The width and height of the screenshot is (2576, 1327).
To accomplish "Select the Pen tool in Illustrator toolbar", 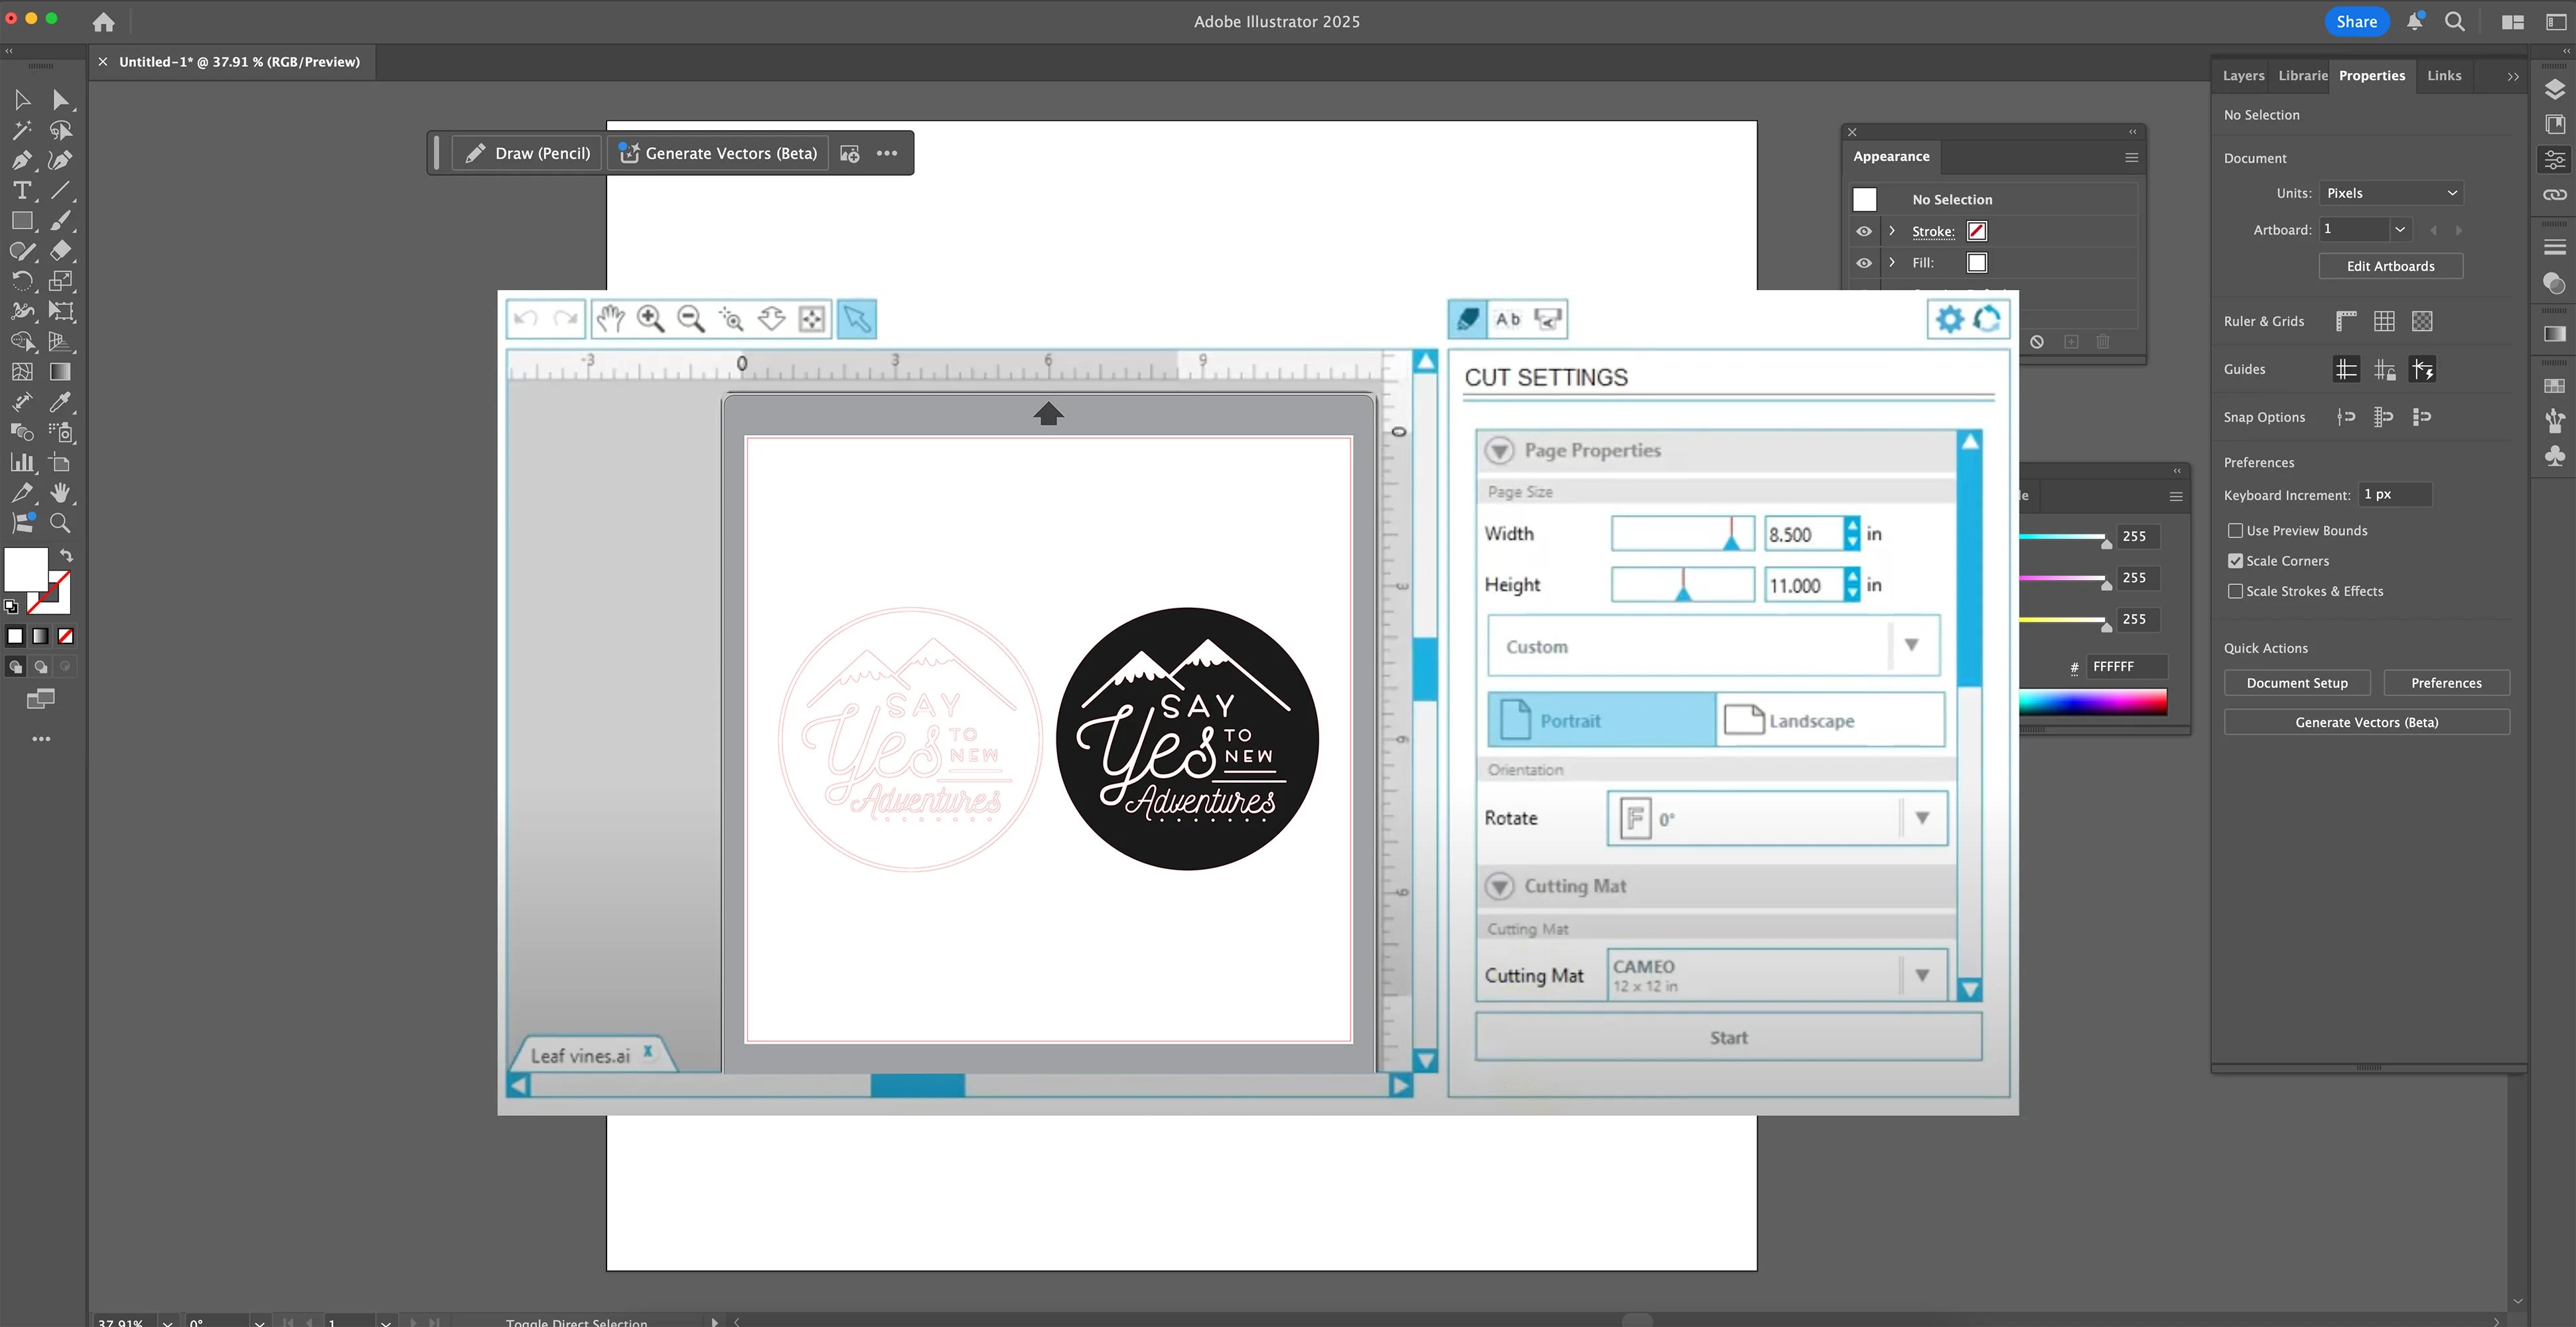I will (x=22, y=160).
